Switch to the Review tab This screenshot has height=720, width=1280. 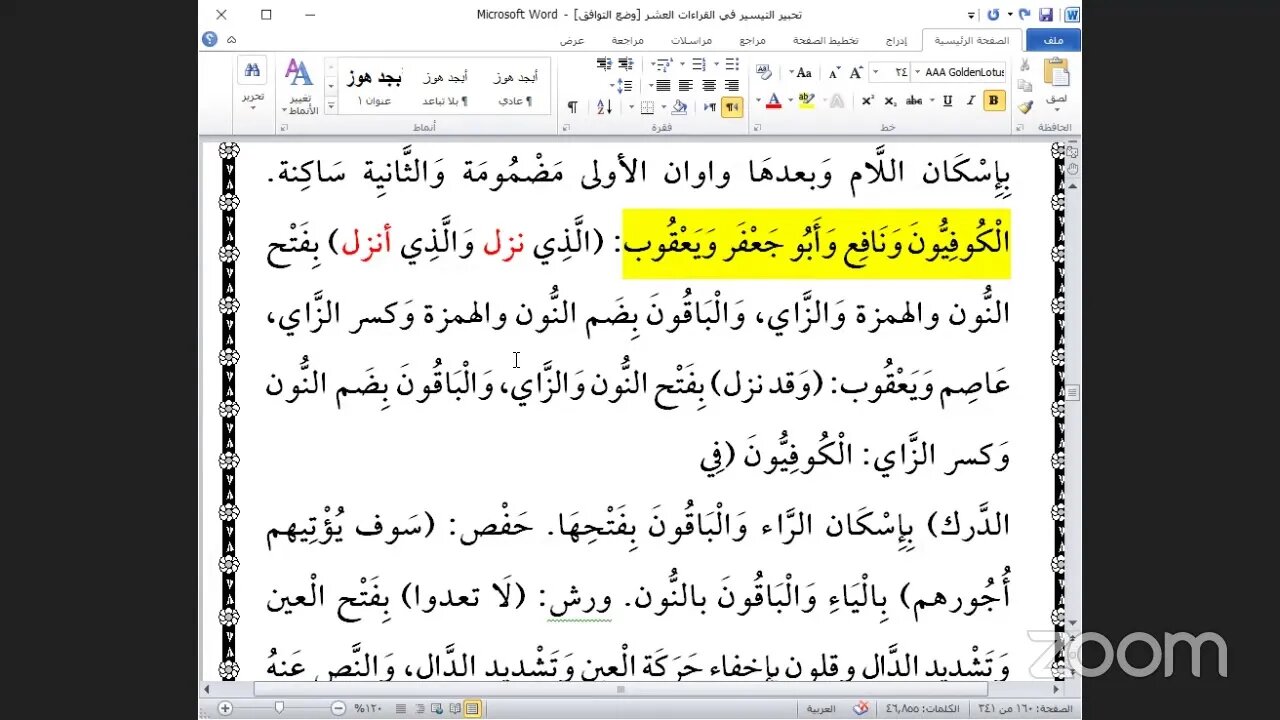(628, 40)
